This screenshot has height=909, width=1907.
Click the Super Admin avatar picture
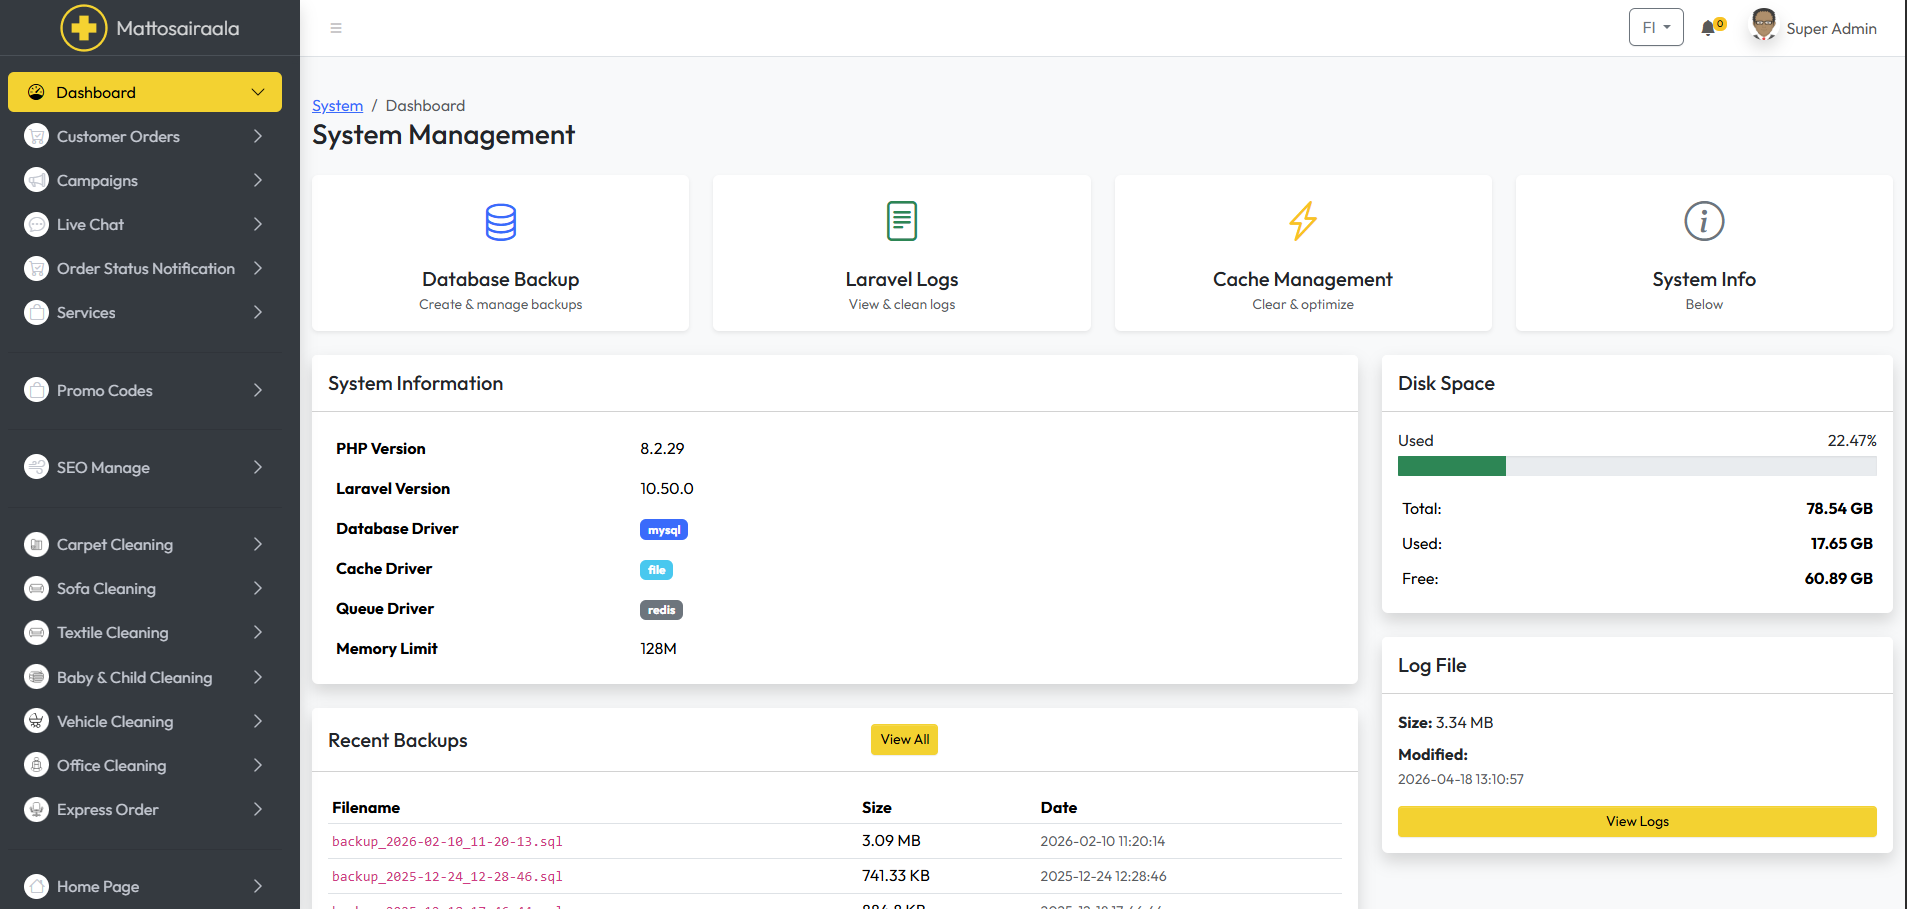(x=1763, y=25)
